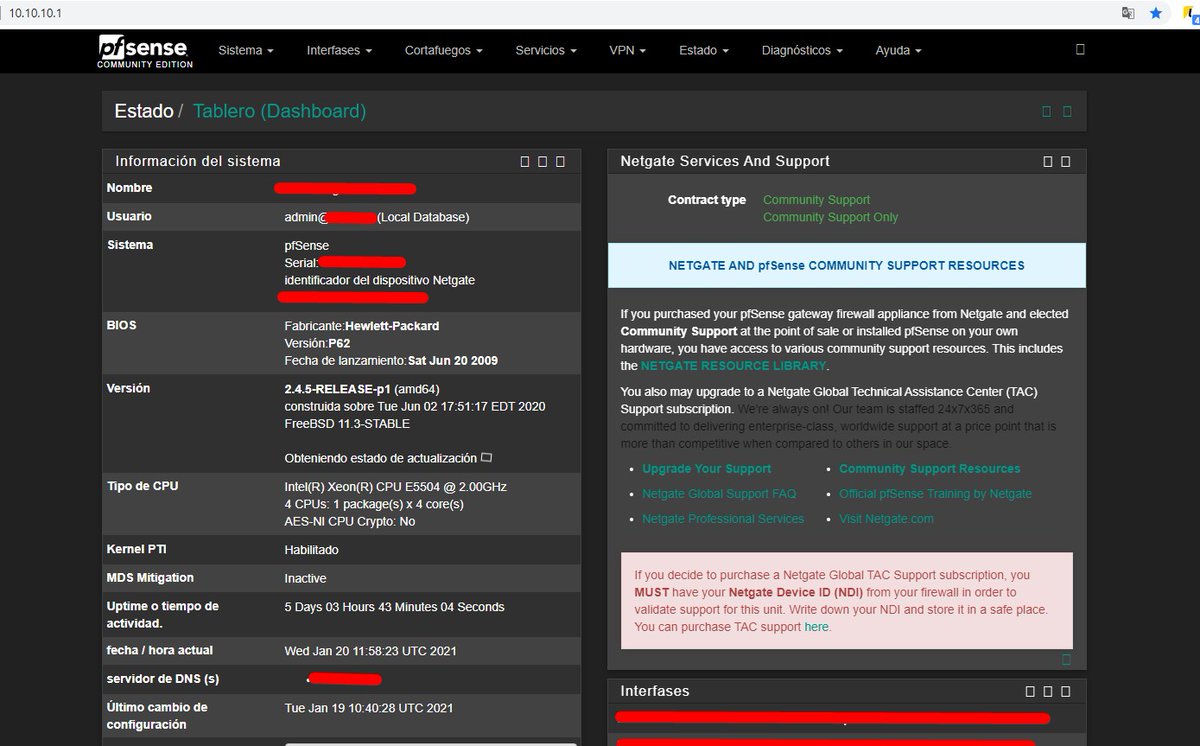Click the 'here' link to purchase TAC support
This screenshot has height=746, width=1200.
coord(816,627)
